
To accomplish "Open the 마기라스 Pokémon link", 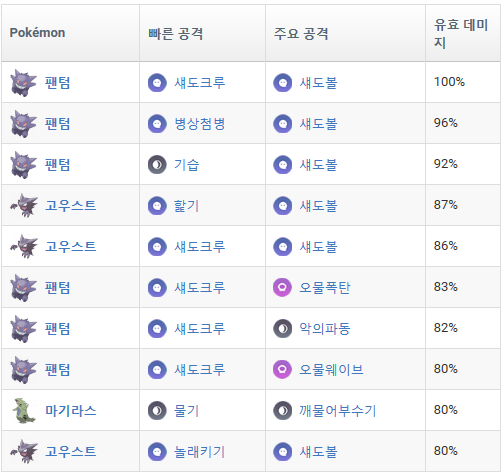I will [x=71, y=410].
